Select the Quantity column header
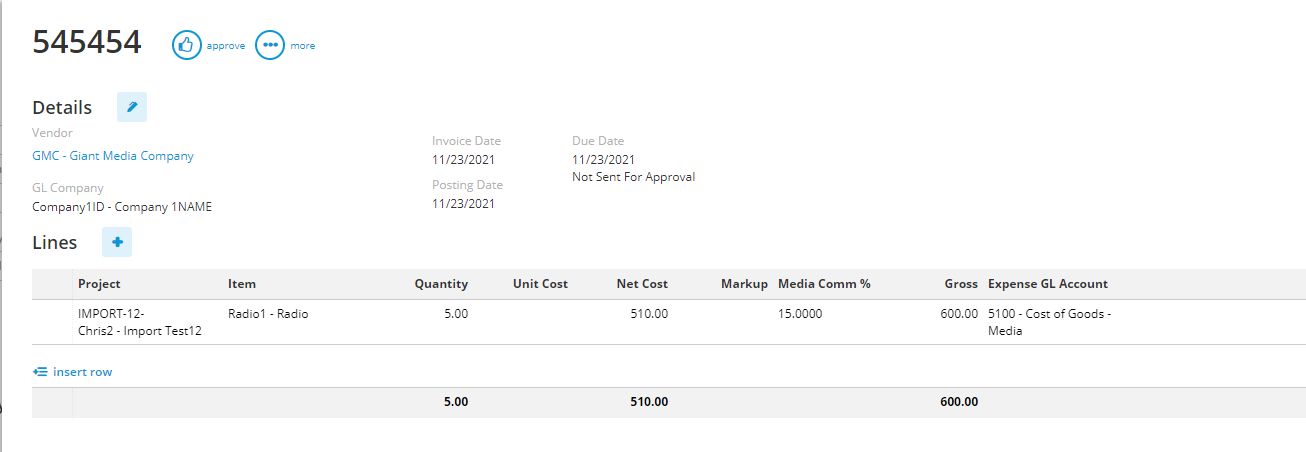Image resolution: width=1306 pixels, height=452 pixels. click(x=441, y=284)
